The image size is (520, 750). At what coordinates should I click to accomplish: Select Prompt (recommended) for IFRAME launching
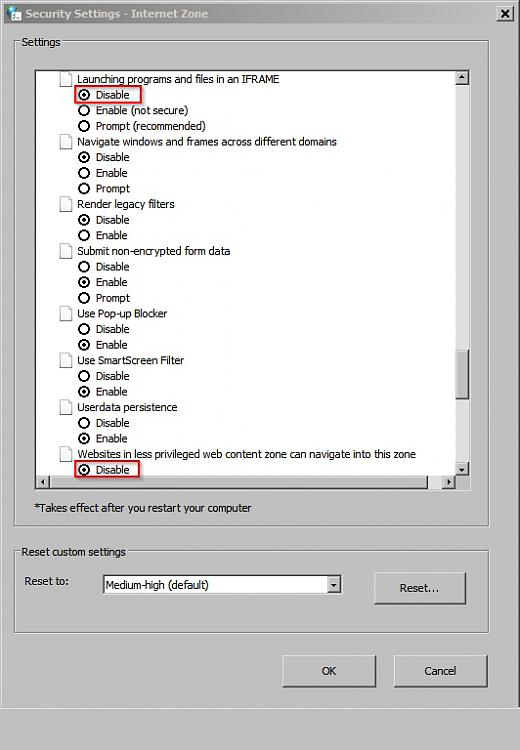[84, 126]
